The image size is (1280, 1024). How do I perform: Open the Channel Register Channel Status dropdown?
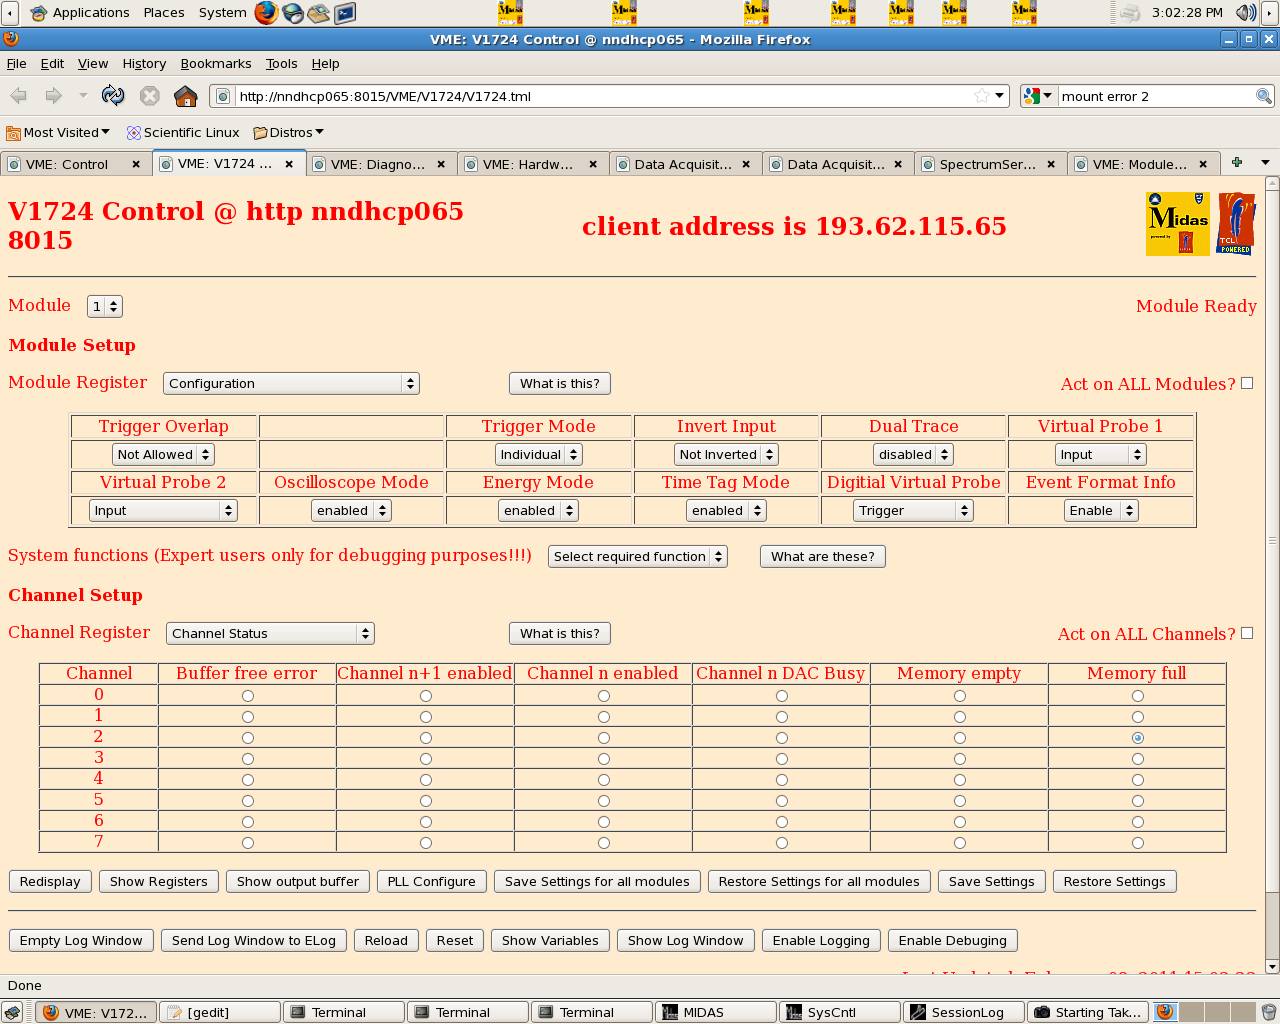(x=270, y=633)
